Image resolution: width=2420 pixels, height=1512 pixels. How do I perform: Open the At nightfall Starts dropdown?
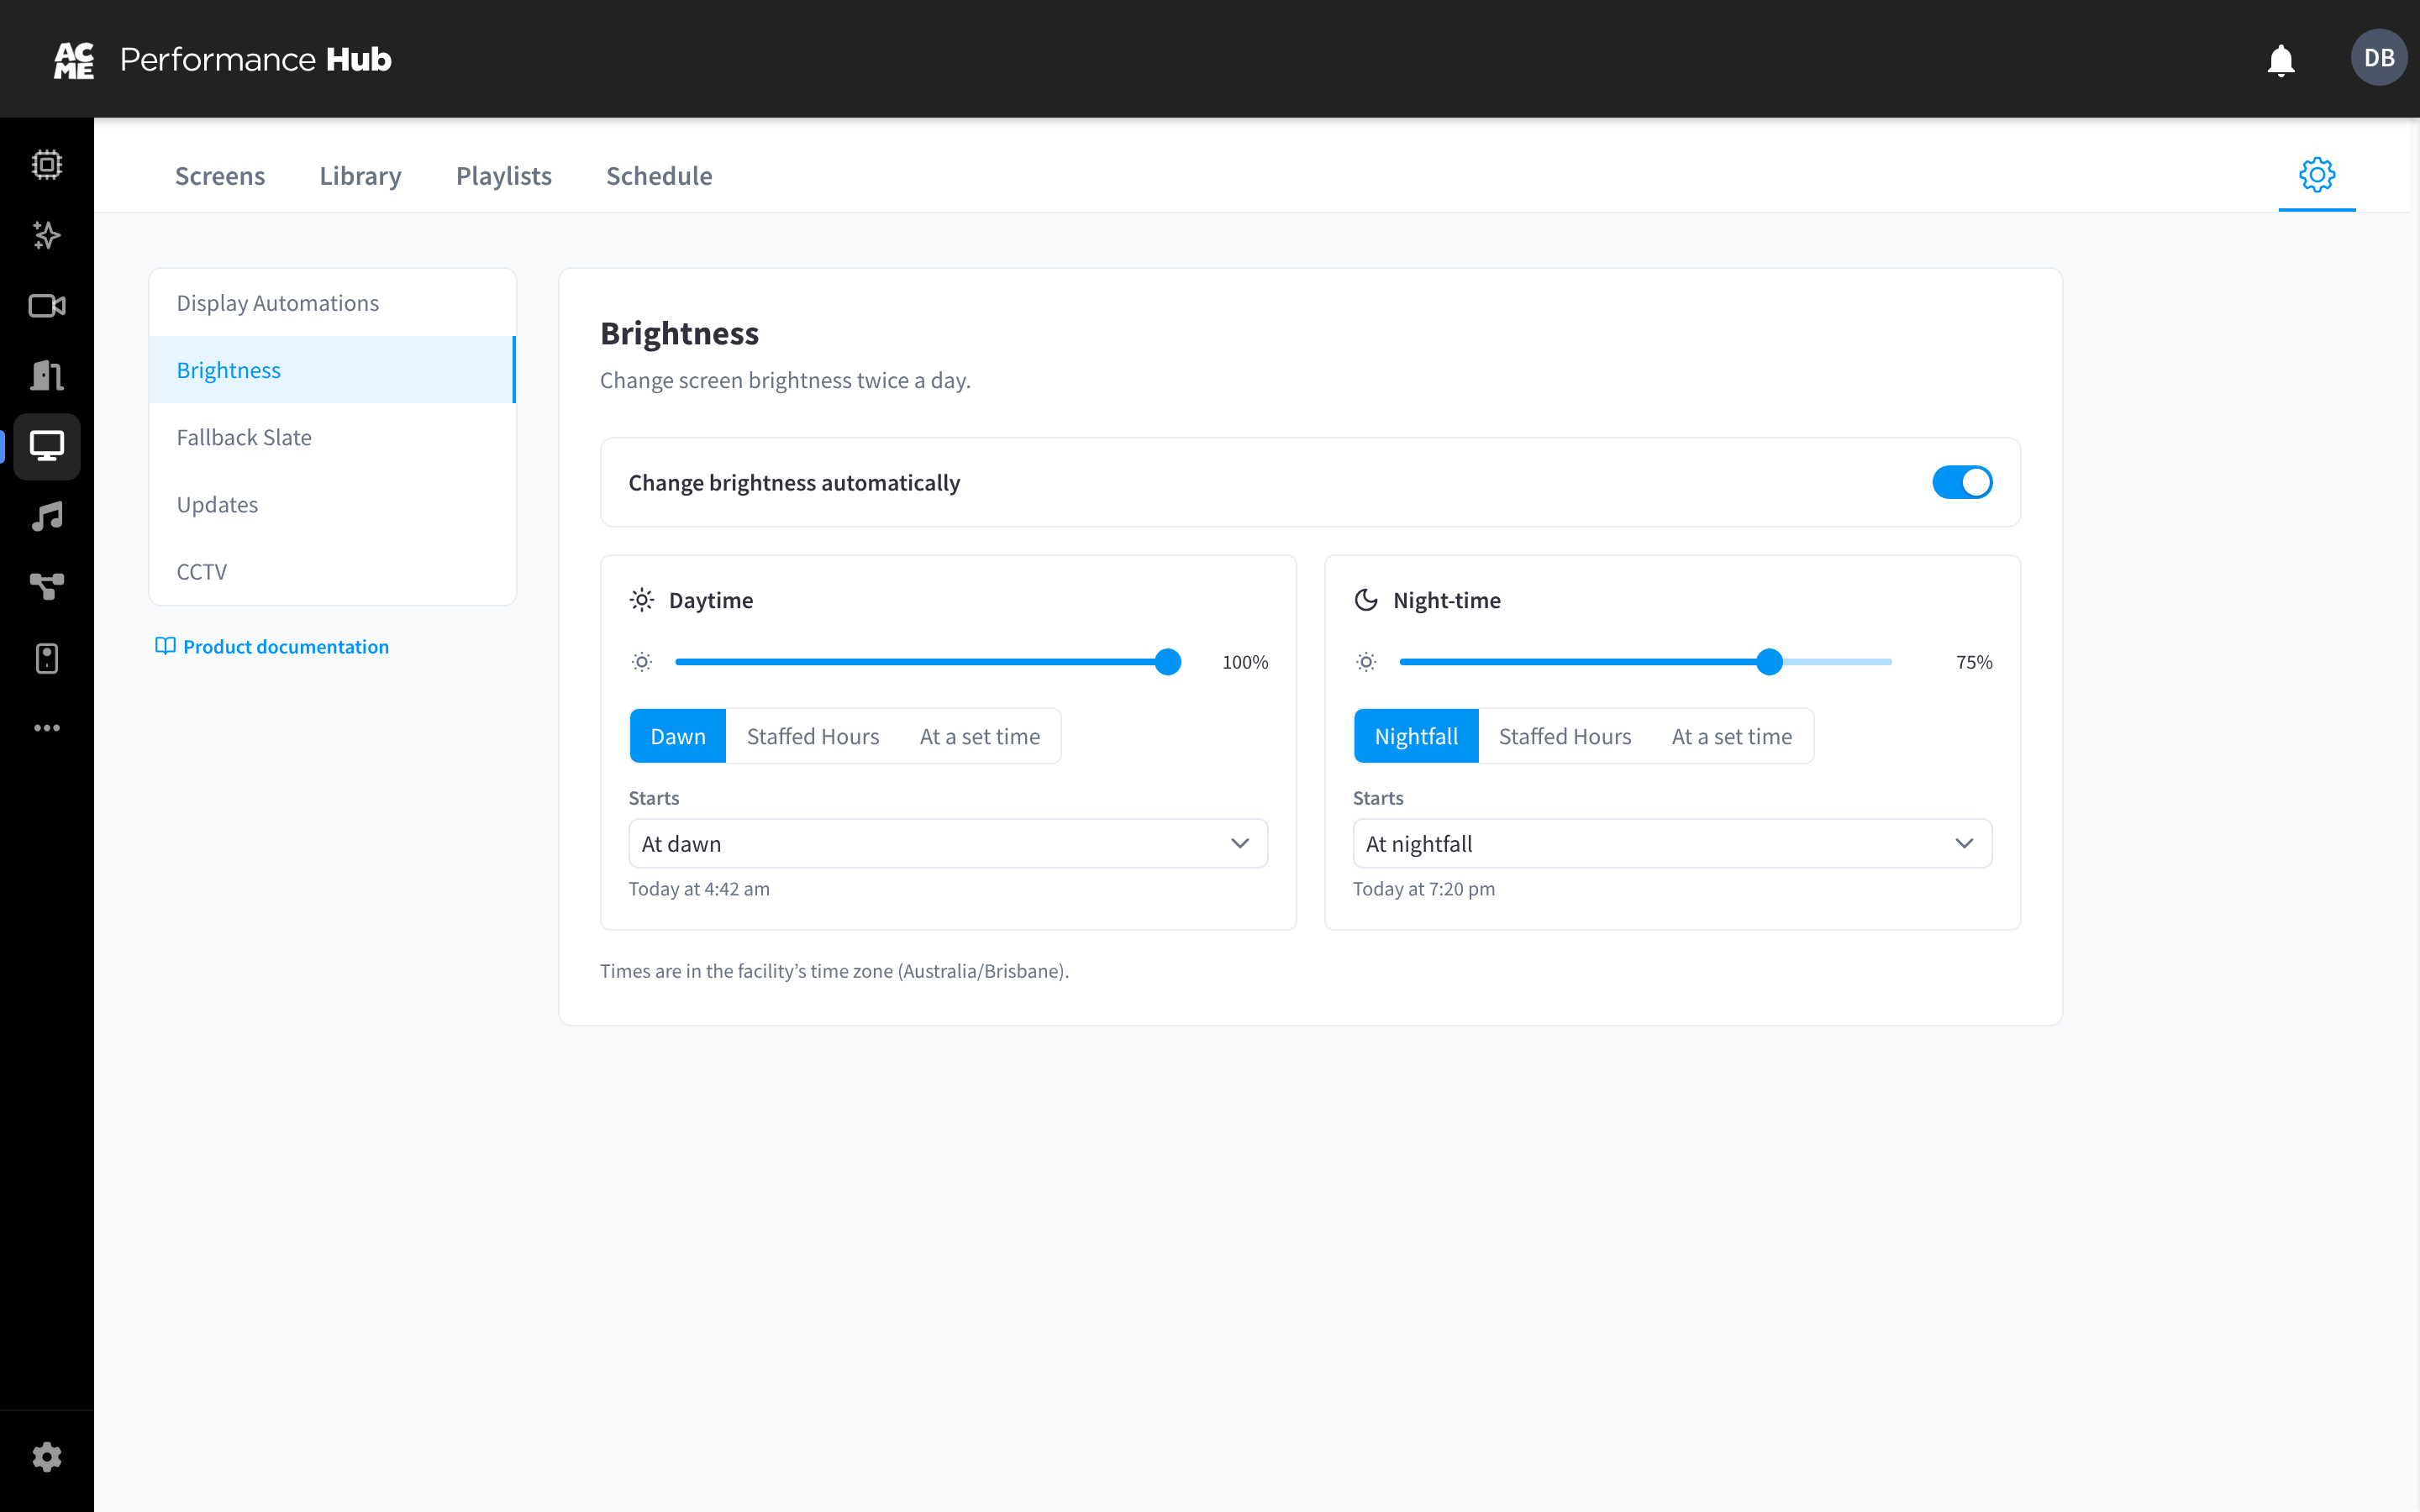pyautogui.click(x=1672, y=843)
